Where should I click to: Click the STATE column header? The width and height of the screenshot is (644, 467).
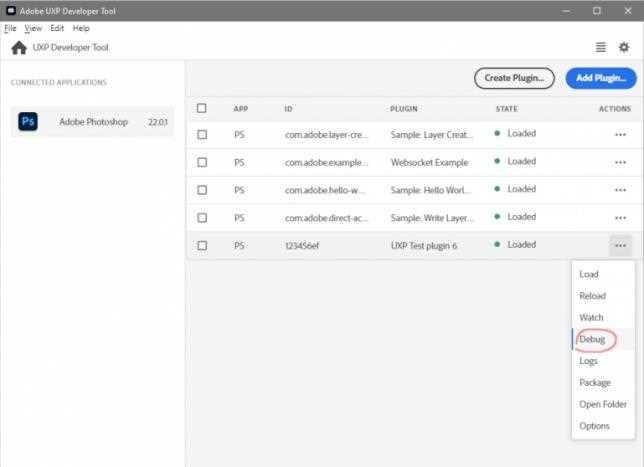pos(506,109)
